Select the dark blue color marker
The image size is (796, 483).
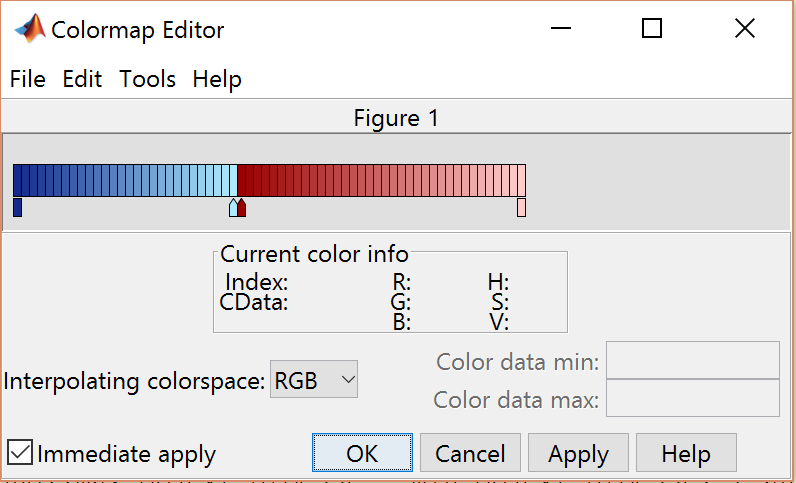(x=17, y=207)
